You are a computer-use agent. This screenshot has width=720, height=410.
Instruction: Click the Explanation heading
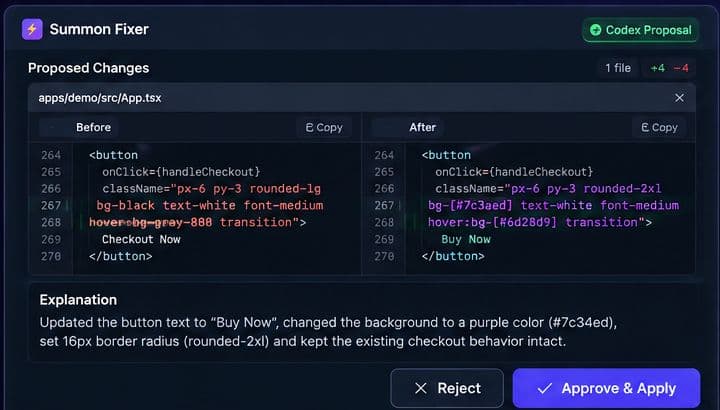click(x=78, y=300)
